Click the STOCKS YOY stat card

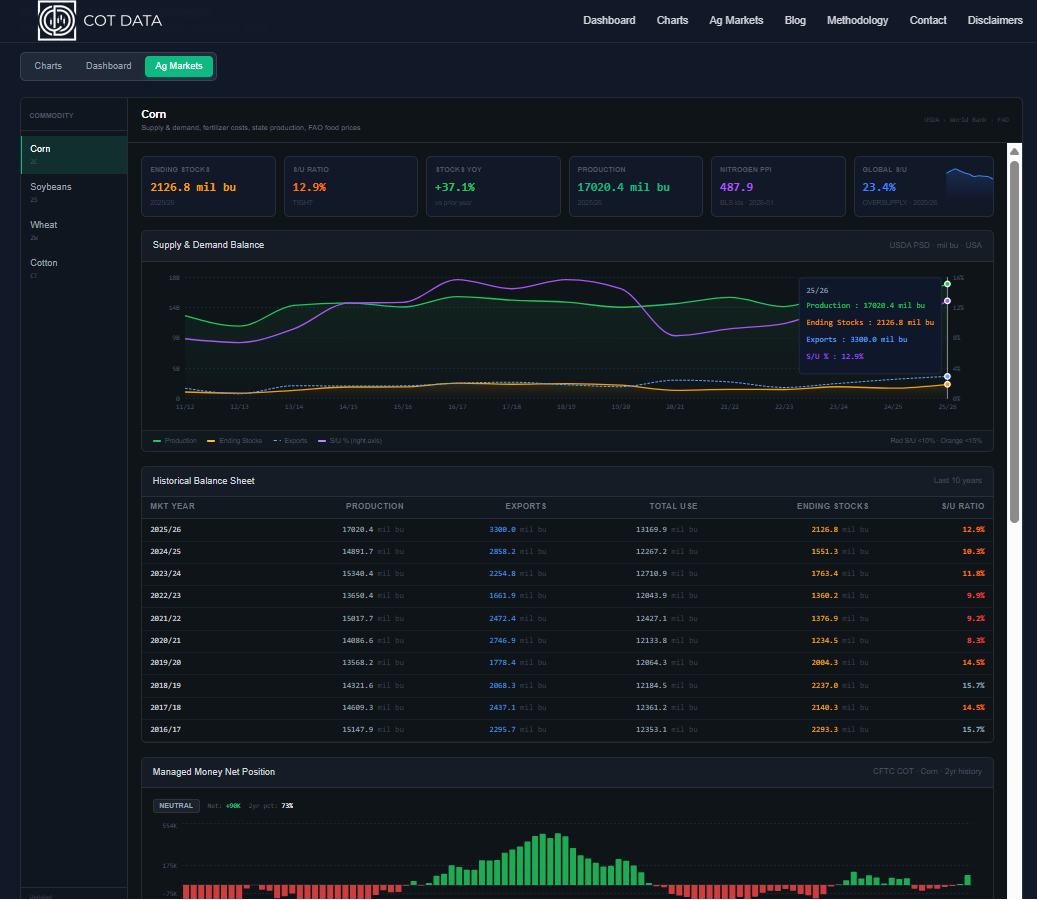[x=493, y=186]
